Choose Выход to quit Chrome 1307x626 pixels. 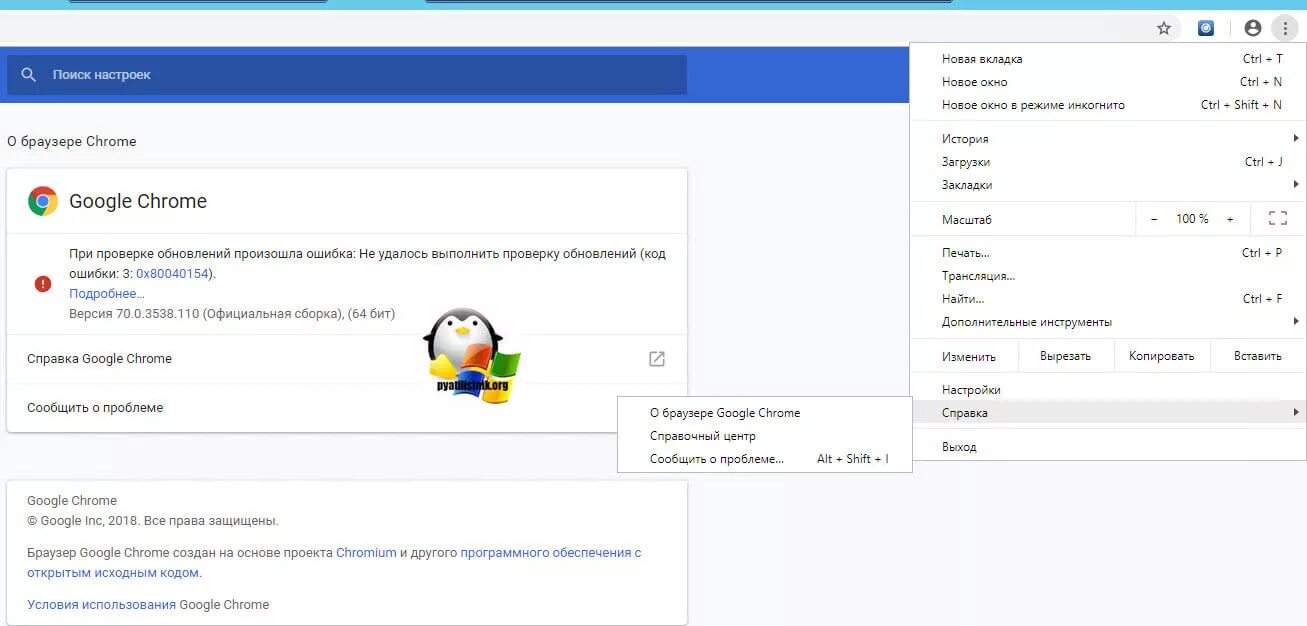(1108, 447)
